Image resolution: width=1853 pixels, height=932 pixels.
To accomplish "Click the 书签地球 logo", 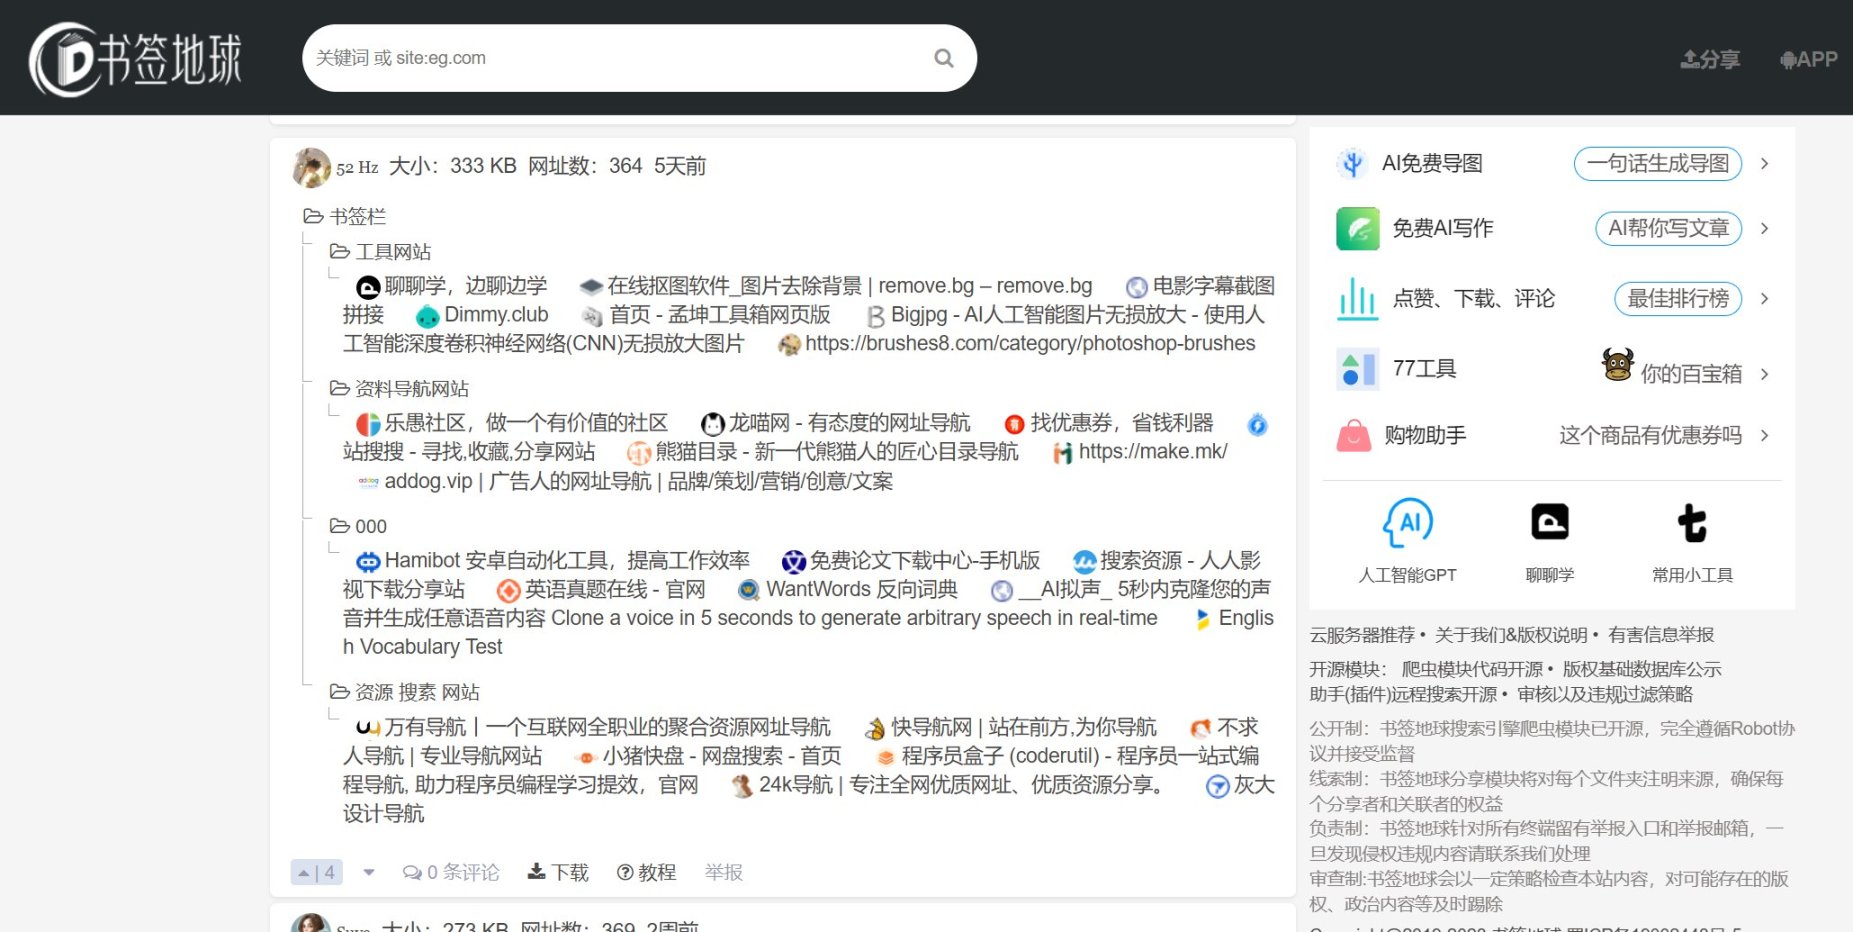I will tap(136, 59).
